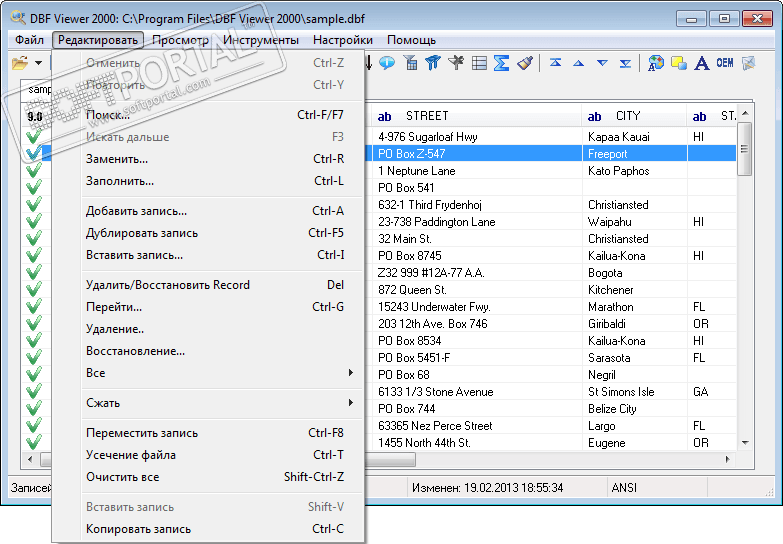Click the ab type icon of STREET column
Screen dimensions: 783x544
(385, 116)
